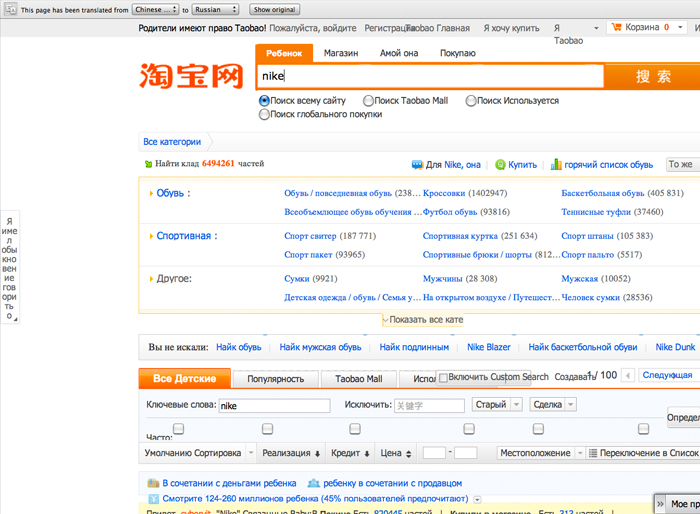Click the Nike Dunk suggestion link

point(675,347)
